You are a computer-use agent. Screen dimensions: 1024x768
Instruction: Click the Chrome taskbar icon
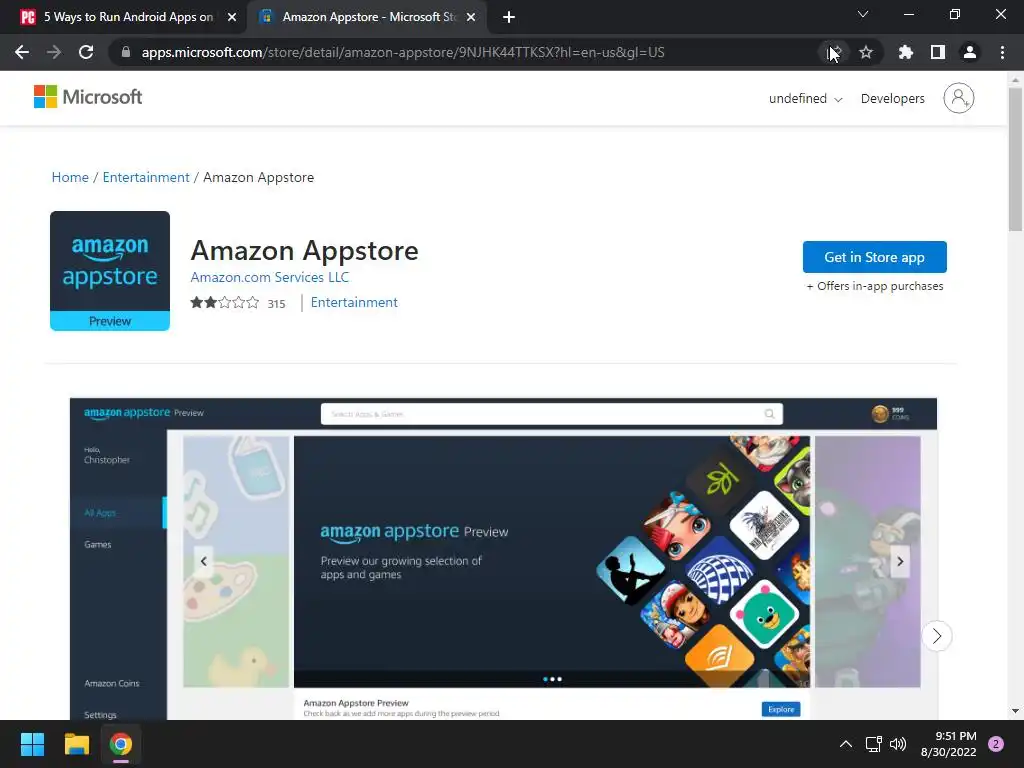[121, 744]
